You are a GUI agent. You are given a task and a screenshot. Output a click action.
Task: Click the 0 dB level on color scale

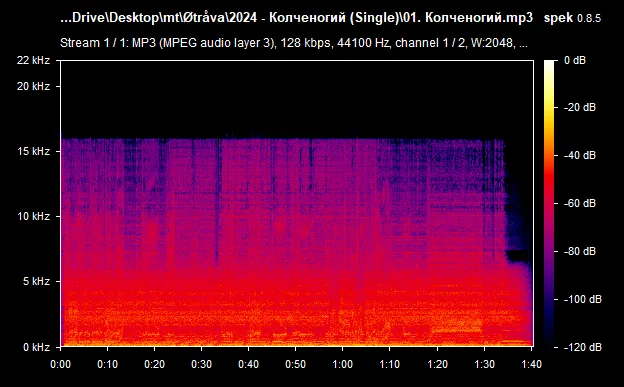click(575, 60)
